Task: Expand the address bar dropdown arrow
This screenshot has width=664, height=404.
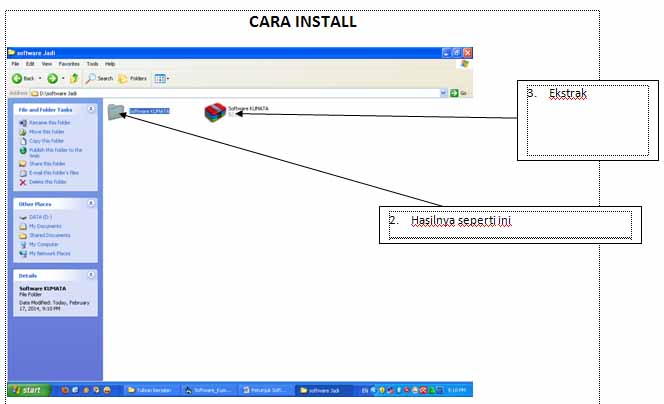Action: 443,93
